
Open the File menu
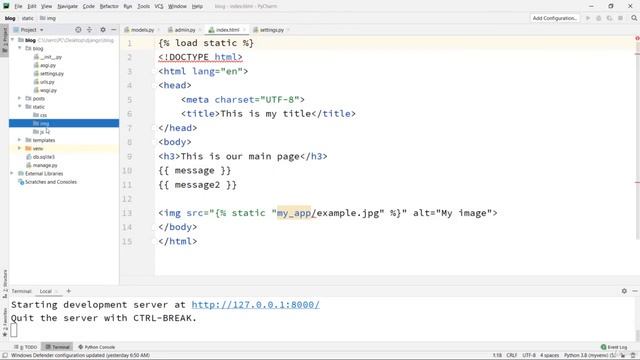[18, 6]
